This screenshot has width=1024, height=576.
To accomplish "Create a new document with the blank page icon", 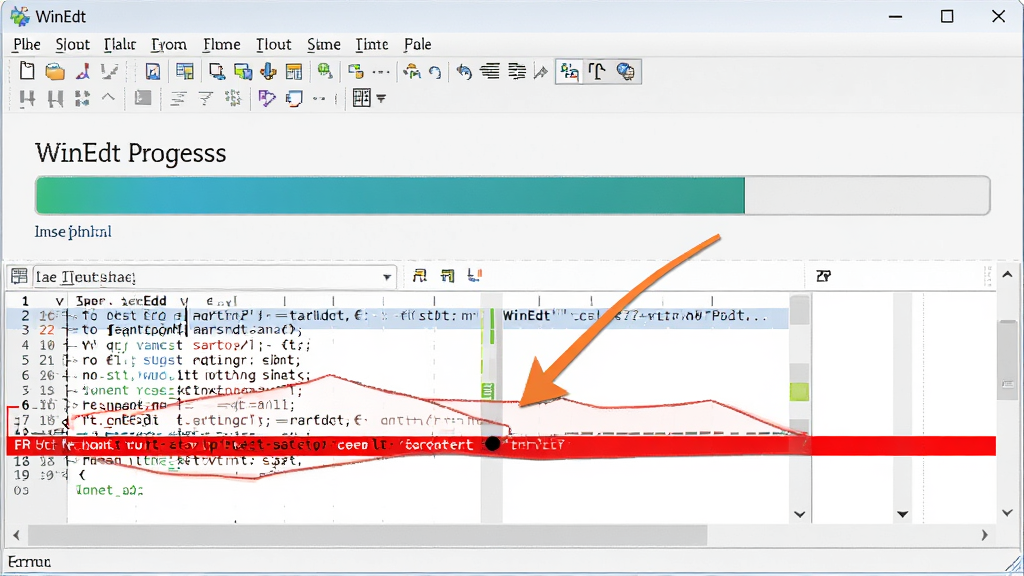I will (x=27, y=71).
